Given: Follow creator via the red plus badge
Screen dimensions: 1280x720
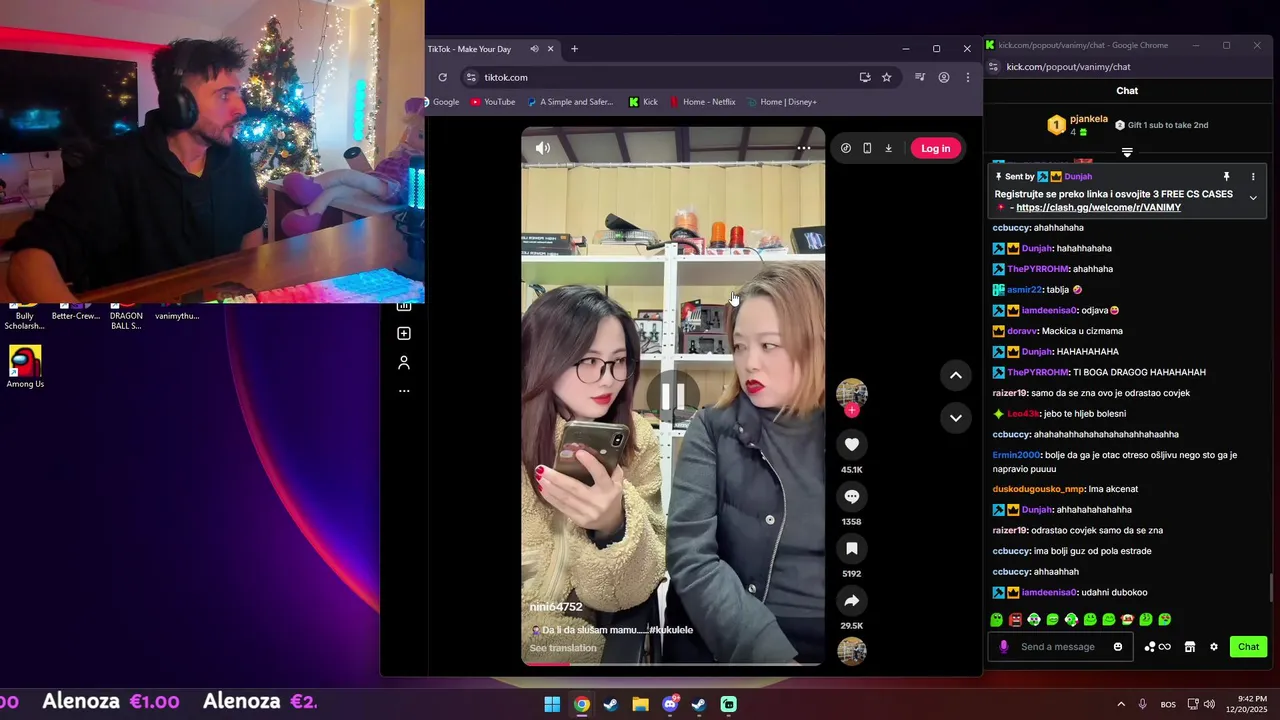Looking at the screenshot, I should 852,410.
